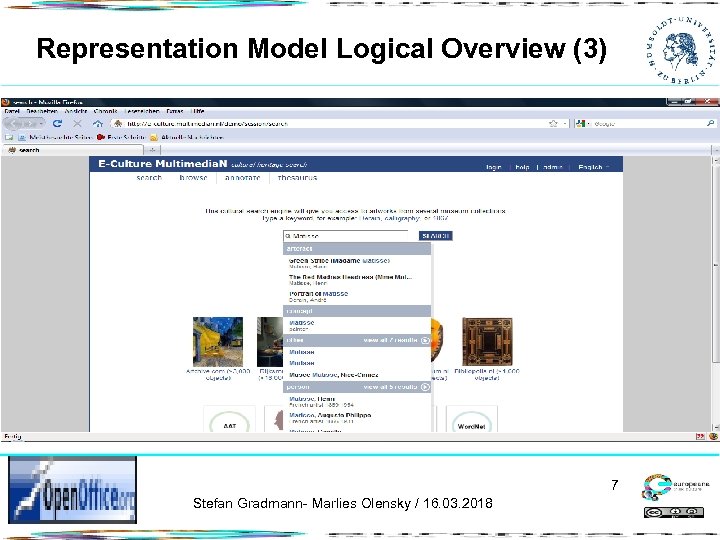
Task: Open the thesaurus navigation tab
Action: (x=297, y=178)
